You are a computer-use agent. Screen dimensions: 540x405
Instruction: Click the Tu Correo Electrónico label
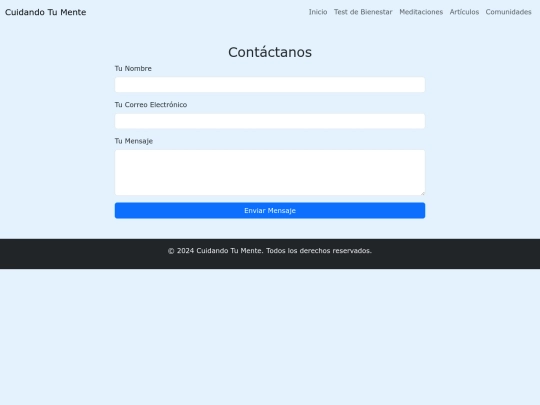[x=151, y=105]
